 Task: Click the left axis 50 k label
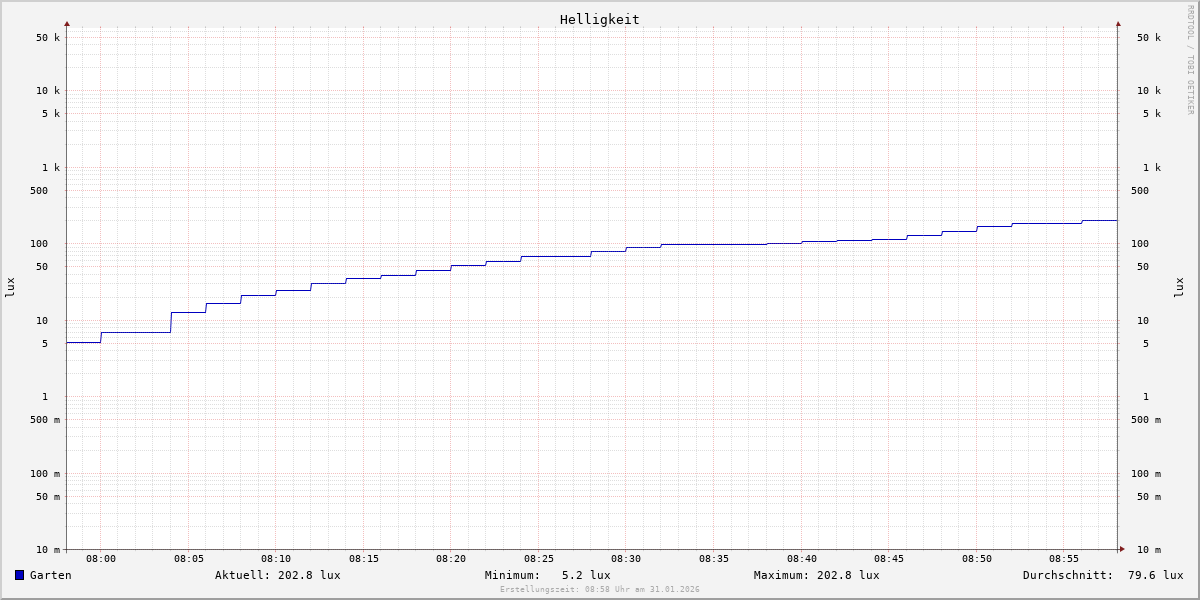(48, 38)
